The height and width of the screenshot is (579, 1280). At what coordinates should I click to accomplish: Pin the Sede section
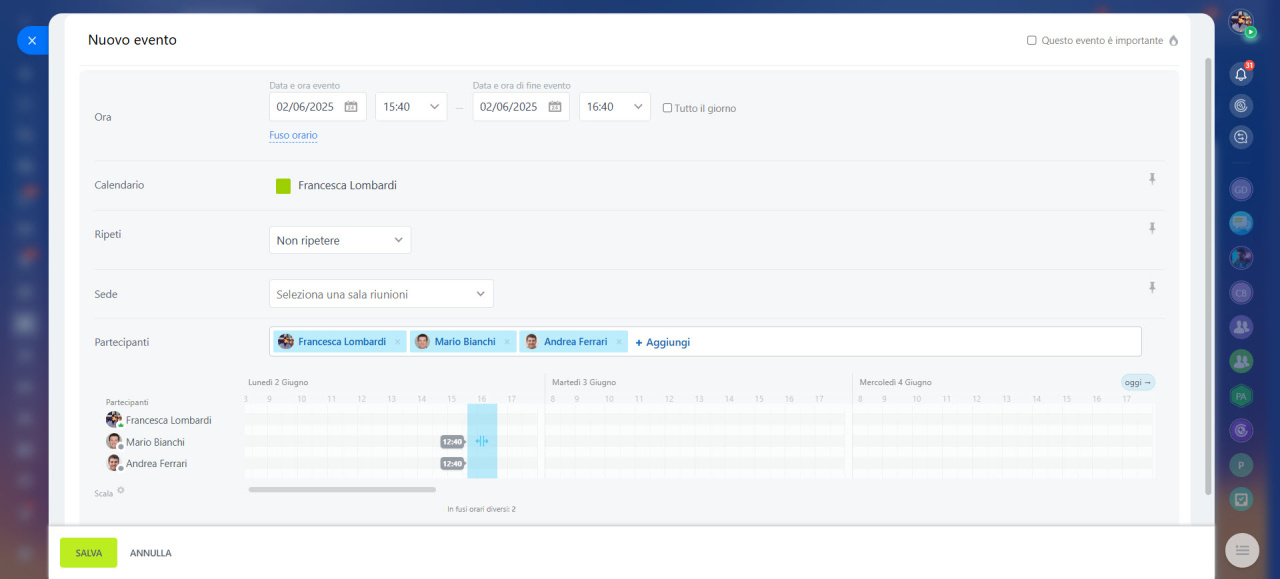(x=1152, y=287)
